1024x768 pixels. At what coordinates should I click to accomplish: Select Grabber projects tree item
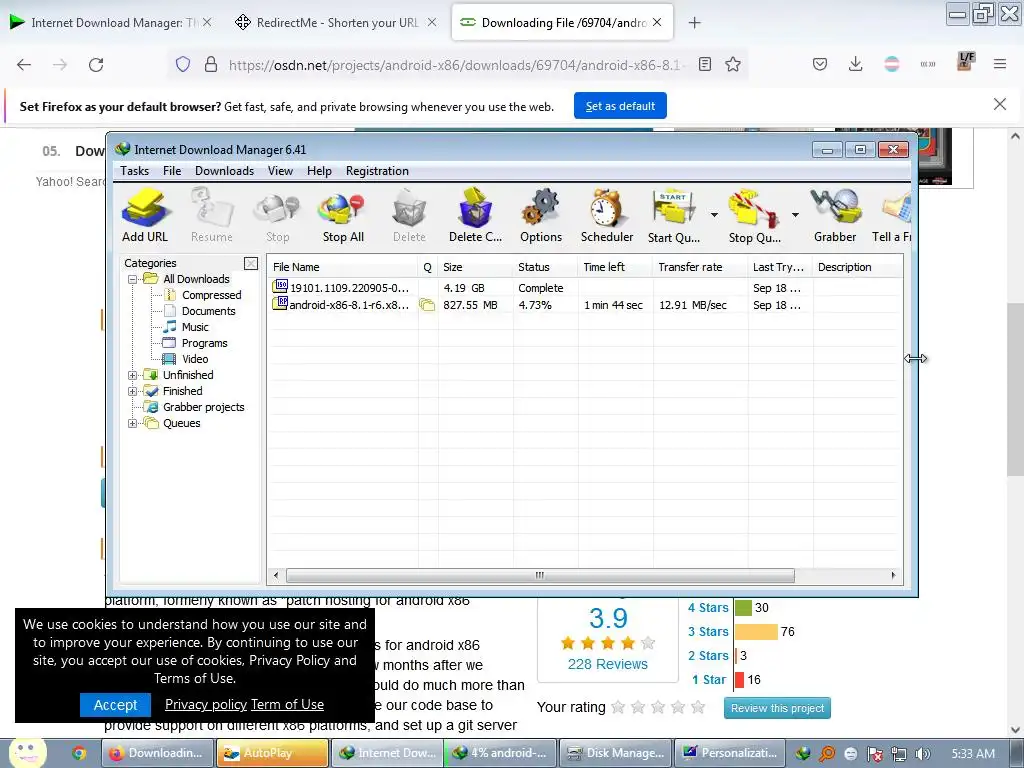click(x=203, y=407)
